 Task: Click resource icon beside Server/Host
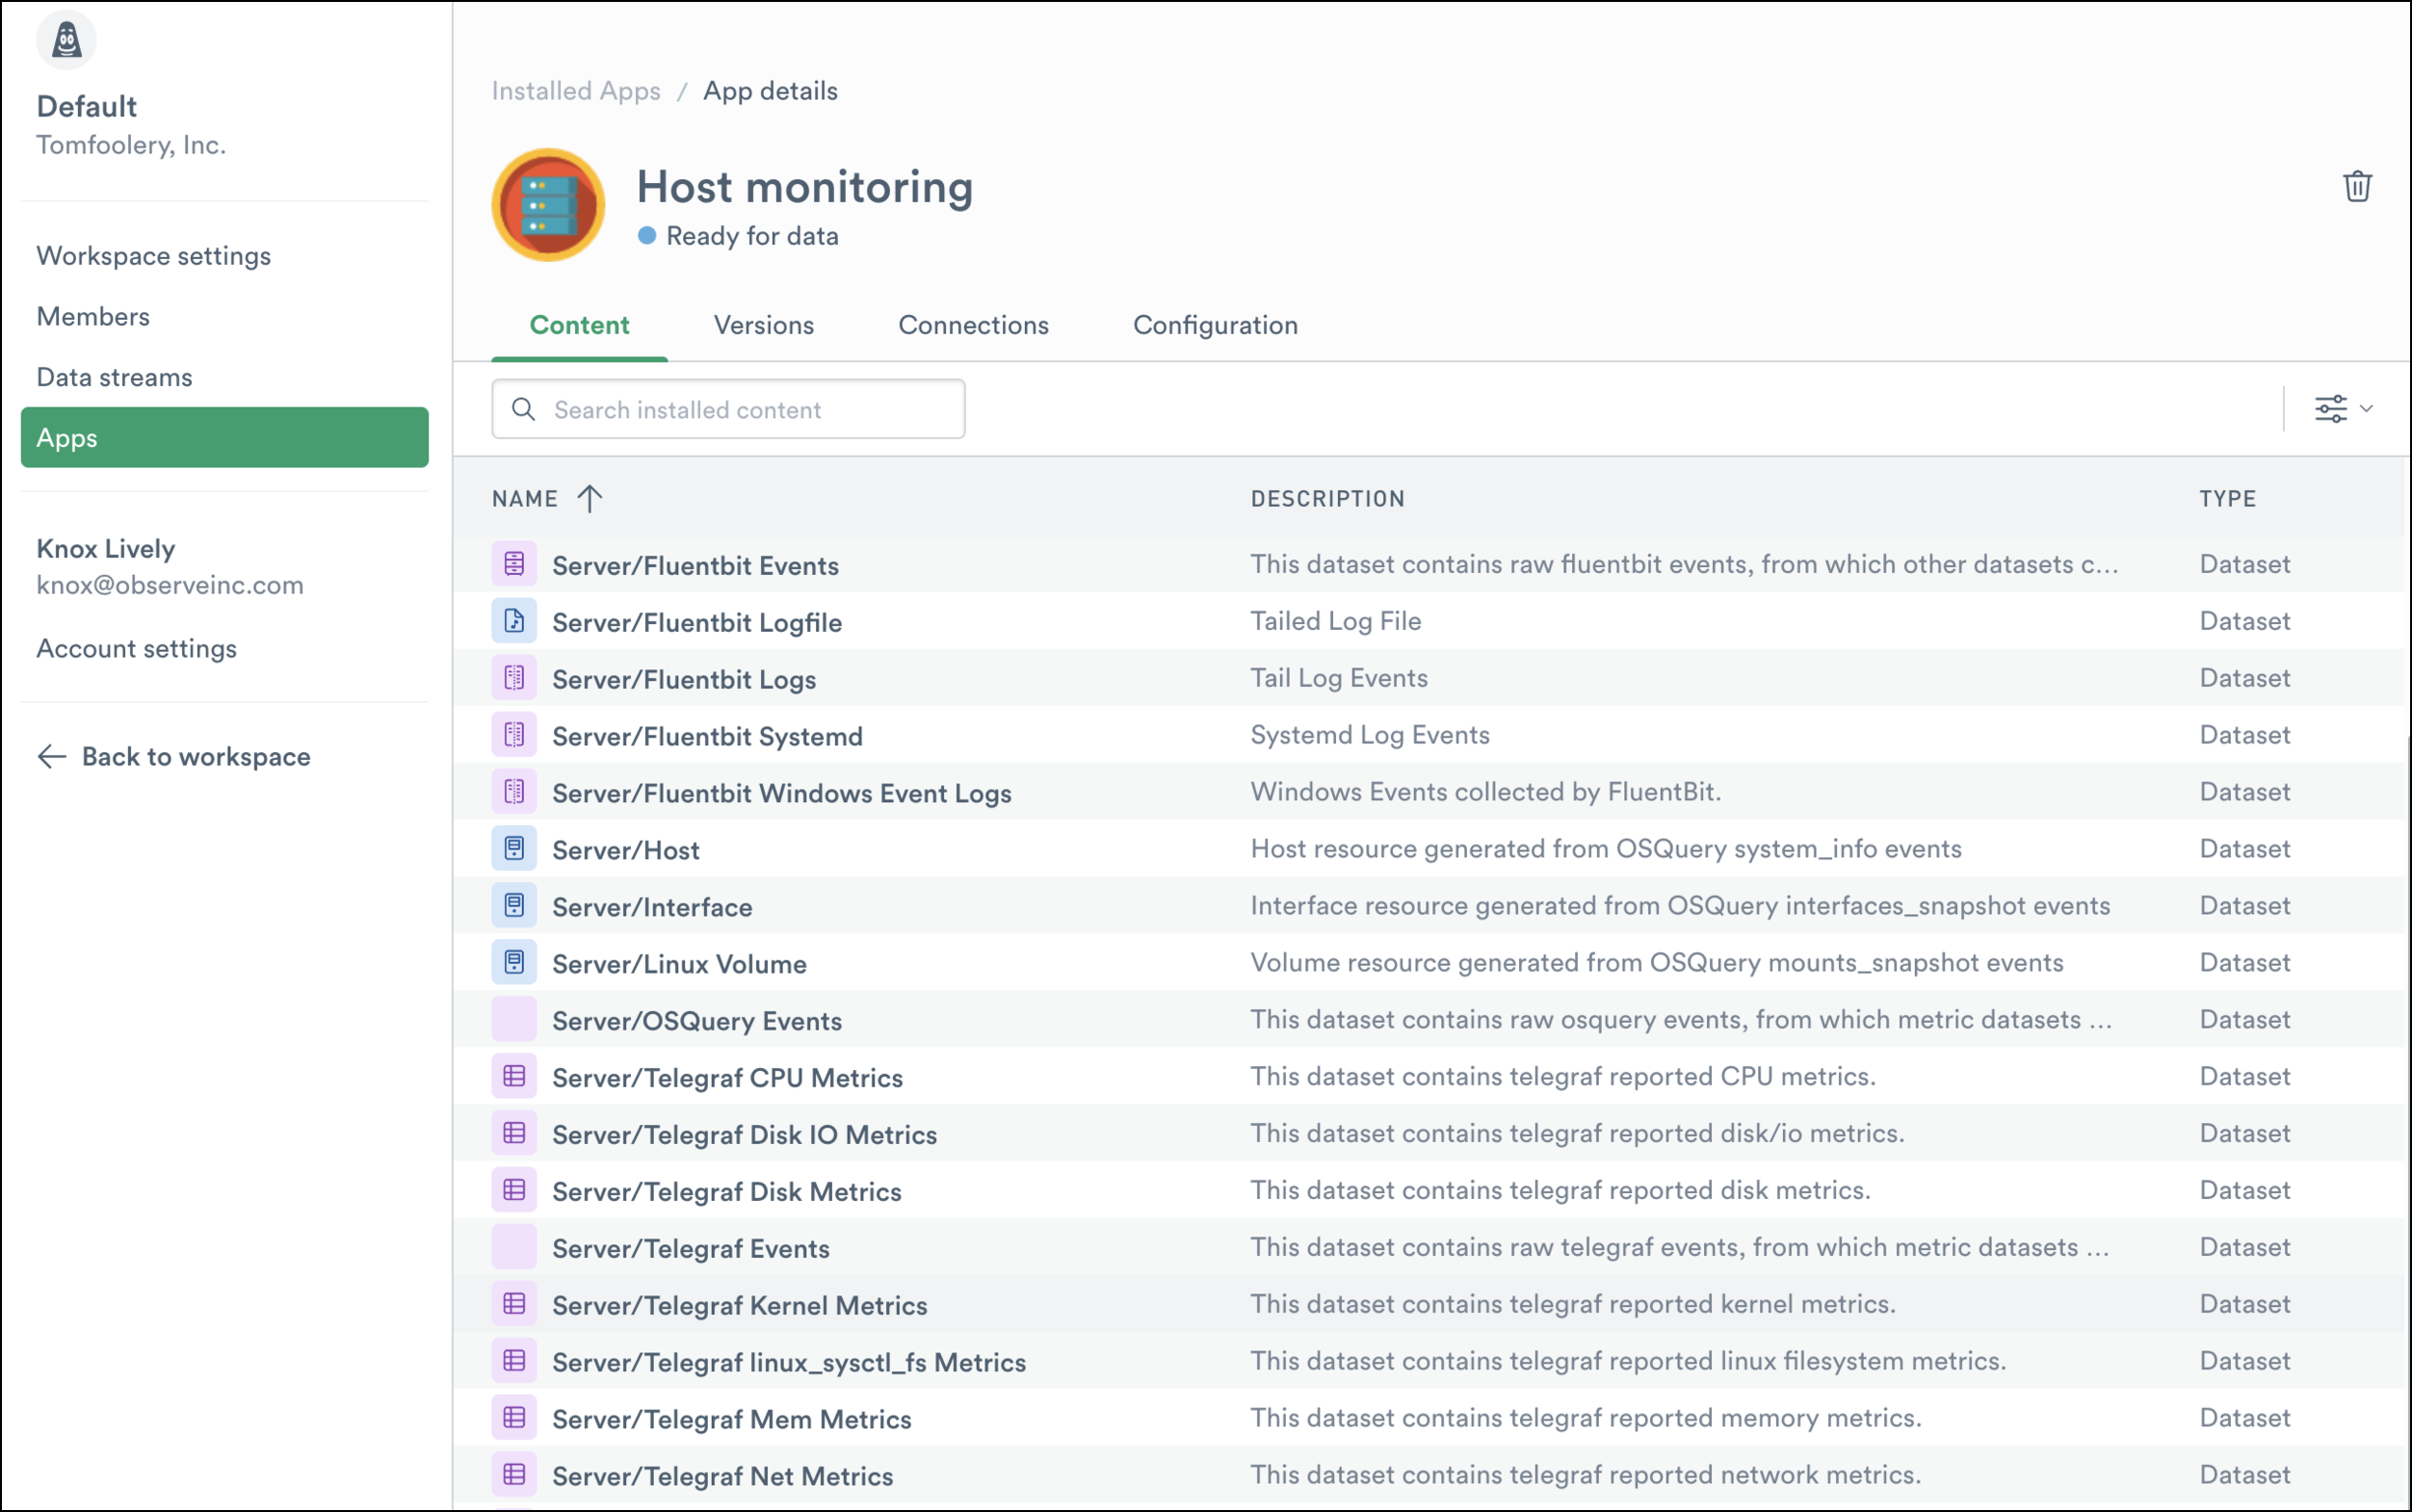coord(514,849)
